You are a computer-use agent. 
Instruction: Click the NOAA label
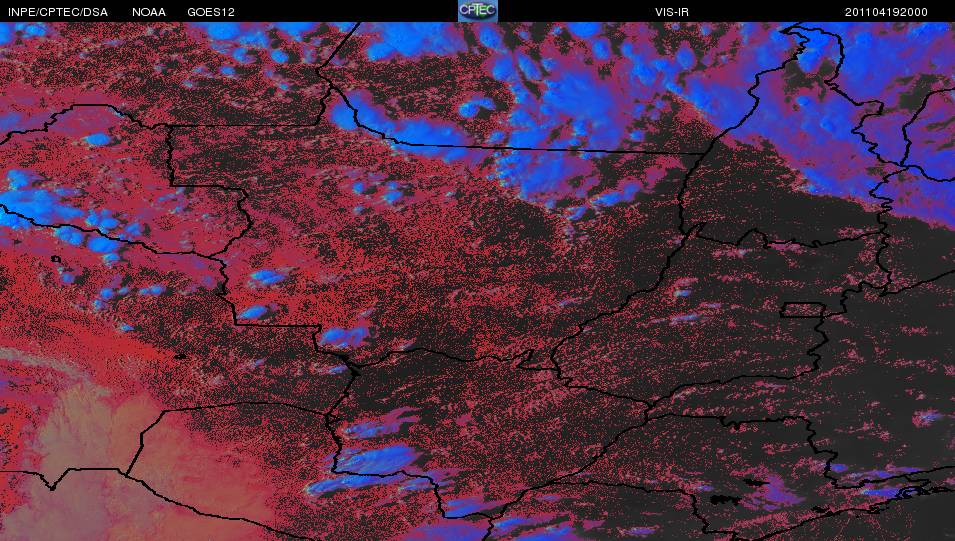coord(149,12)
